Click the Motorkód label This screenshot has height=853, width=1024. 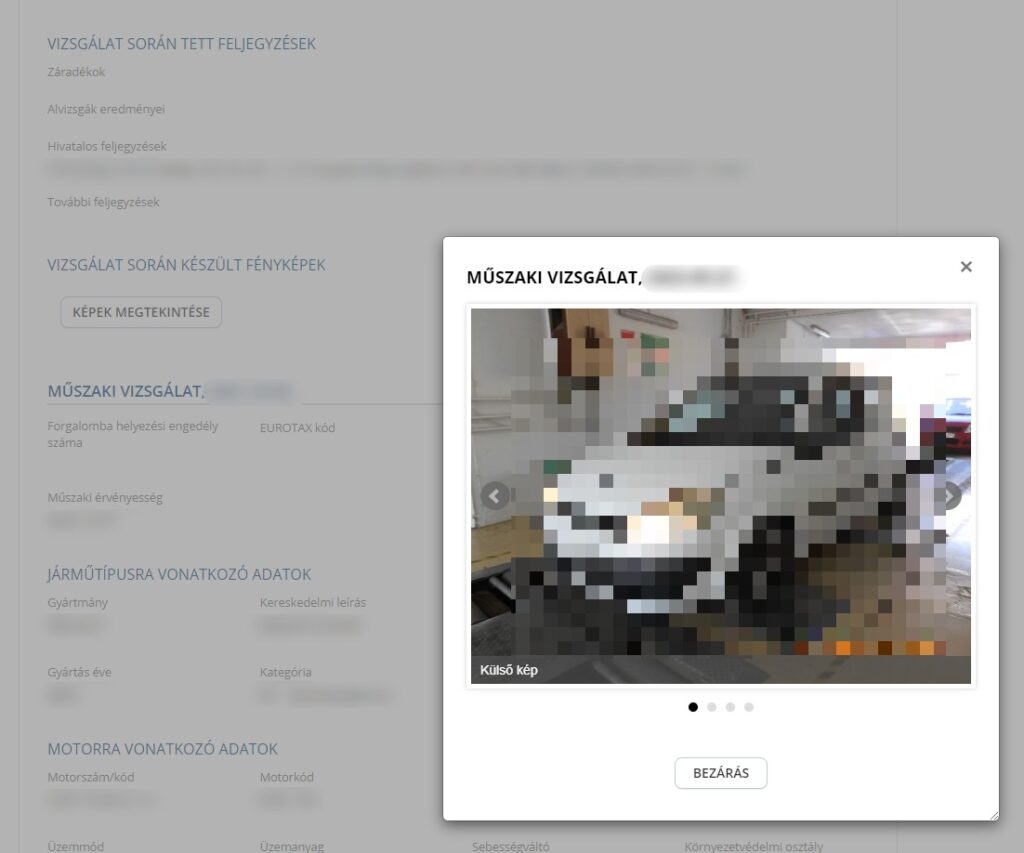point(287,777)
